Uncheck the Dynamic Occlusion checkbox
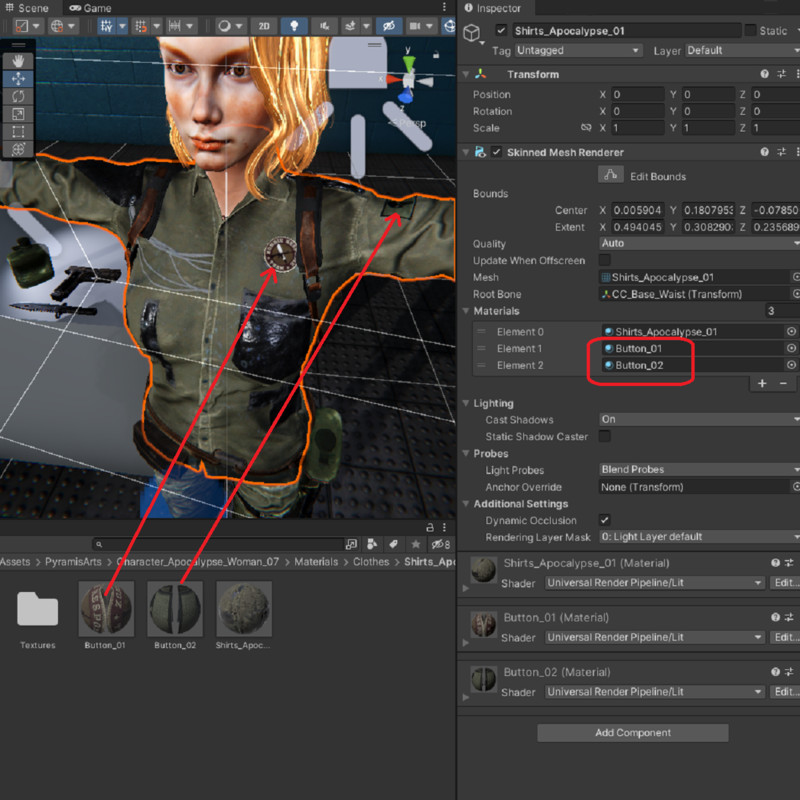 [604, 521]
